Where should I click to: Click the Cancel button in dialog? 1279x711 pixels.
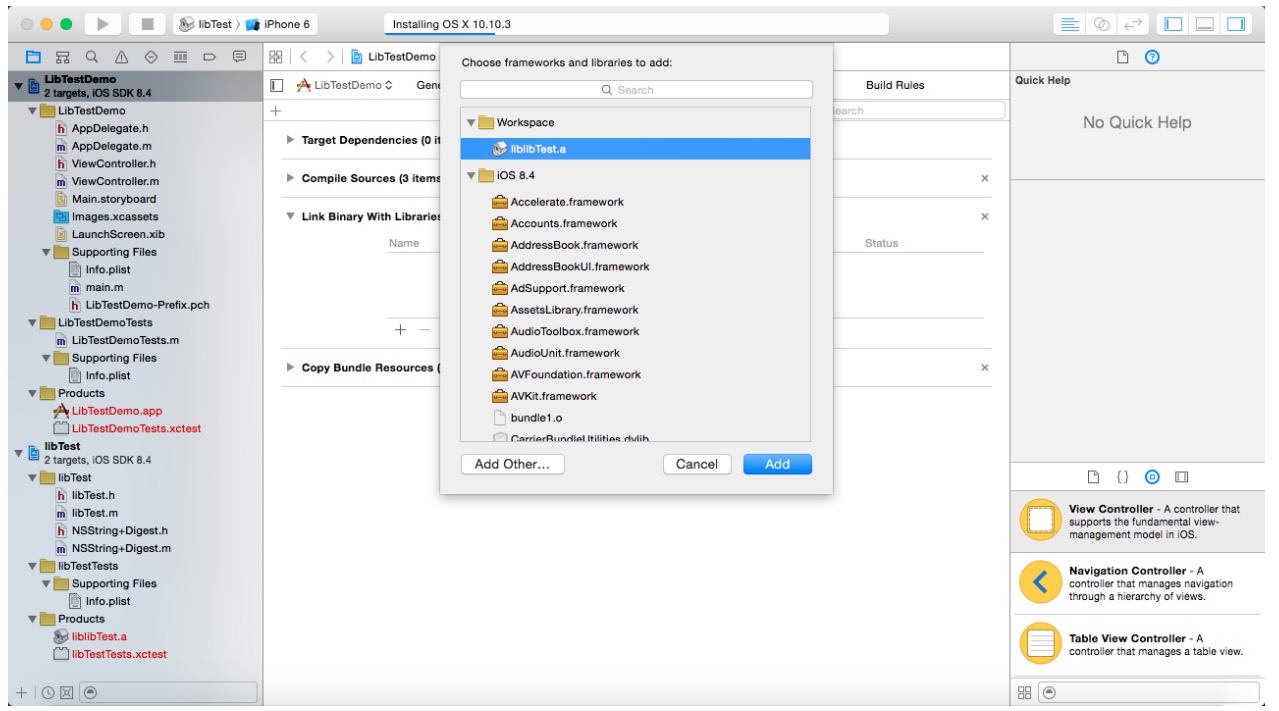click(697, 464)
